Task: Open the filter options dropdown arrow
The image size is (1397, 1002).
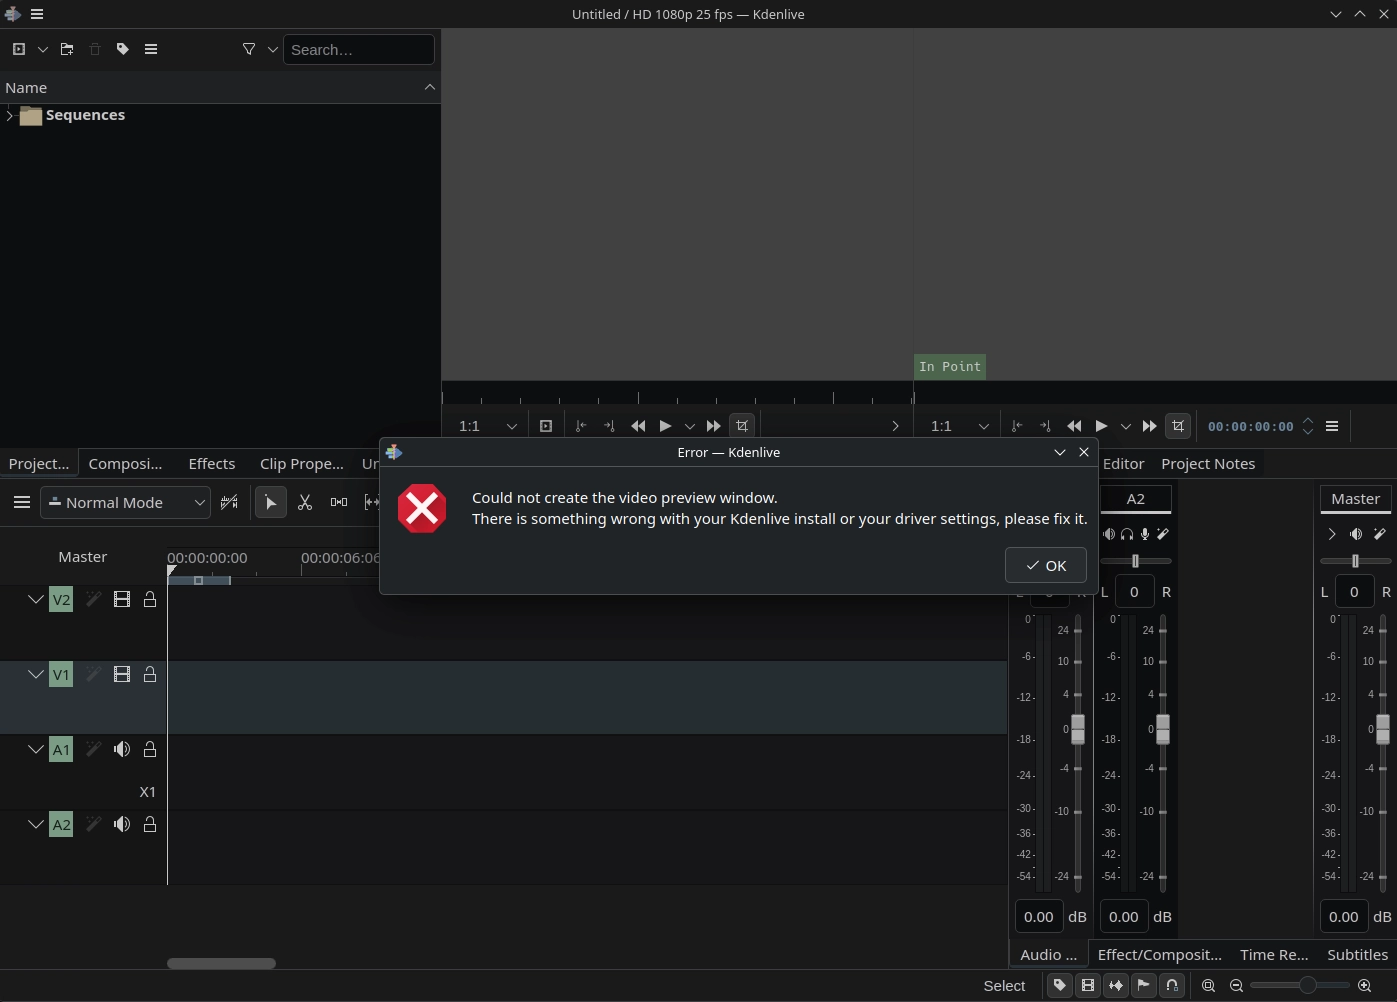Action: click(x=272, y=49)
